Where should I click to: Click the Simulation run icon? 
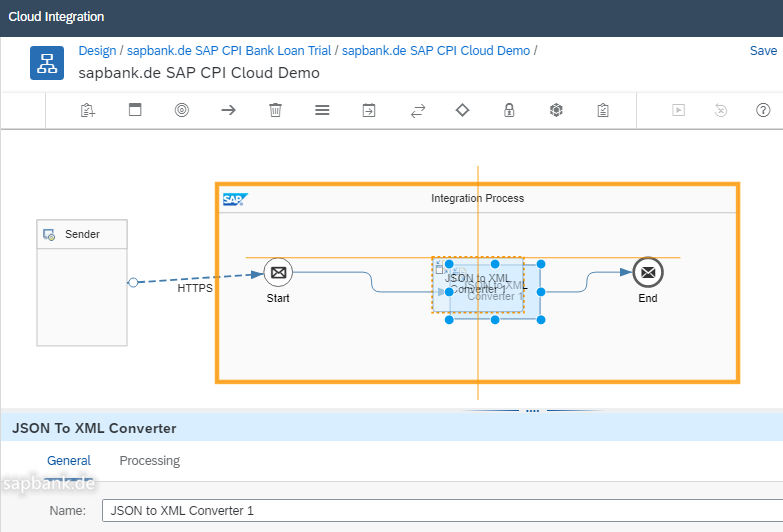(x=679, y=110)
